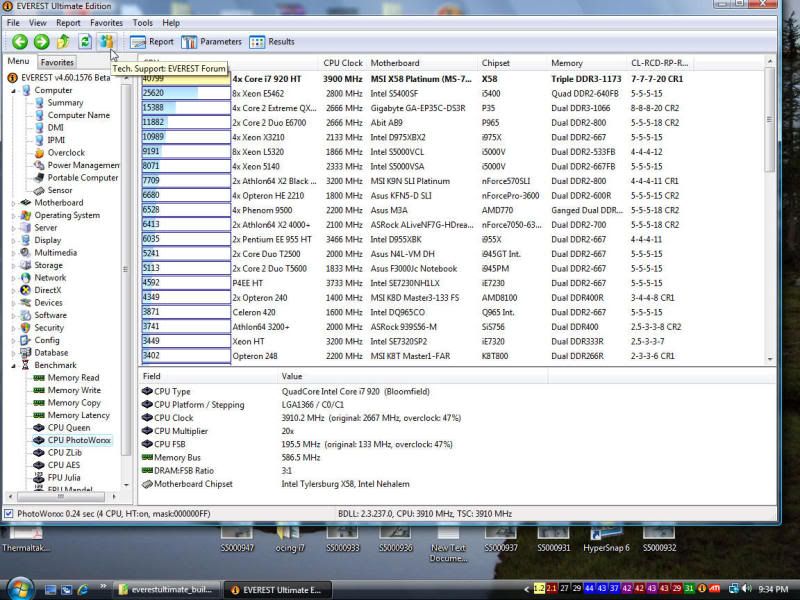This screenshot has width=800, height=600.
Task: Select the Memory Write benchmark
Action: point(74,390)
